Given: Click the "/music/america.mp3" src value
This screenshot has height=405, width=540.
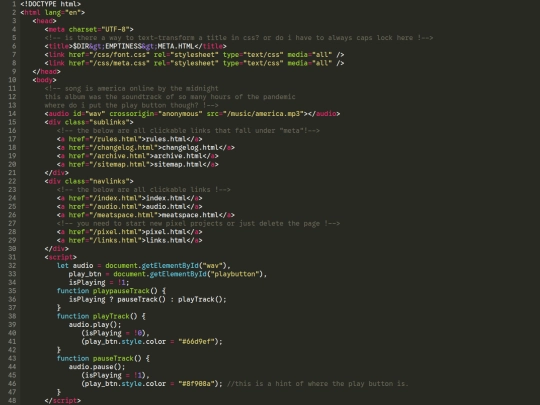Looking at the screenshot, I should (265, 114).
